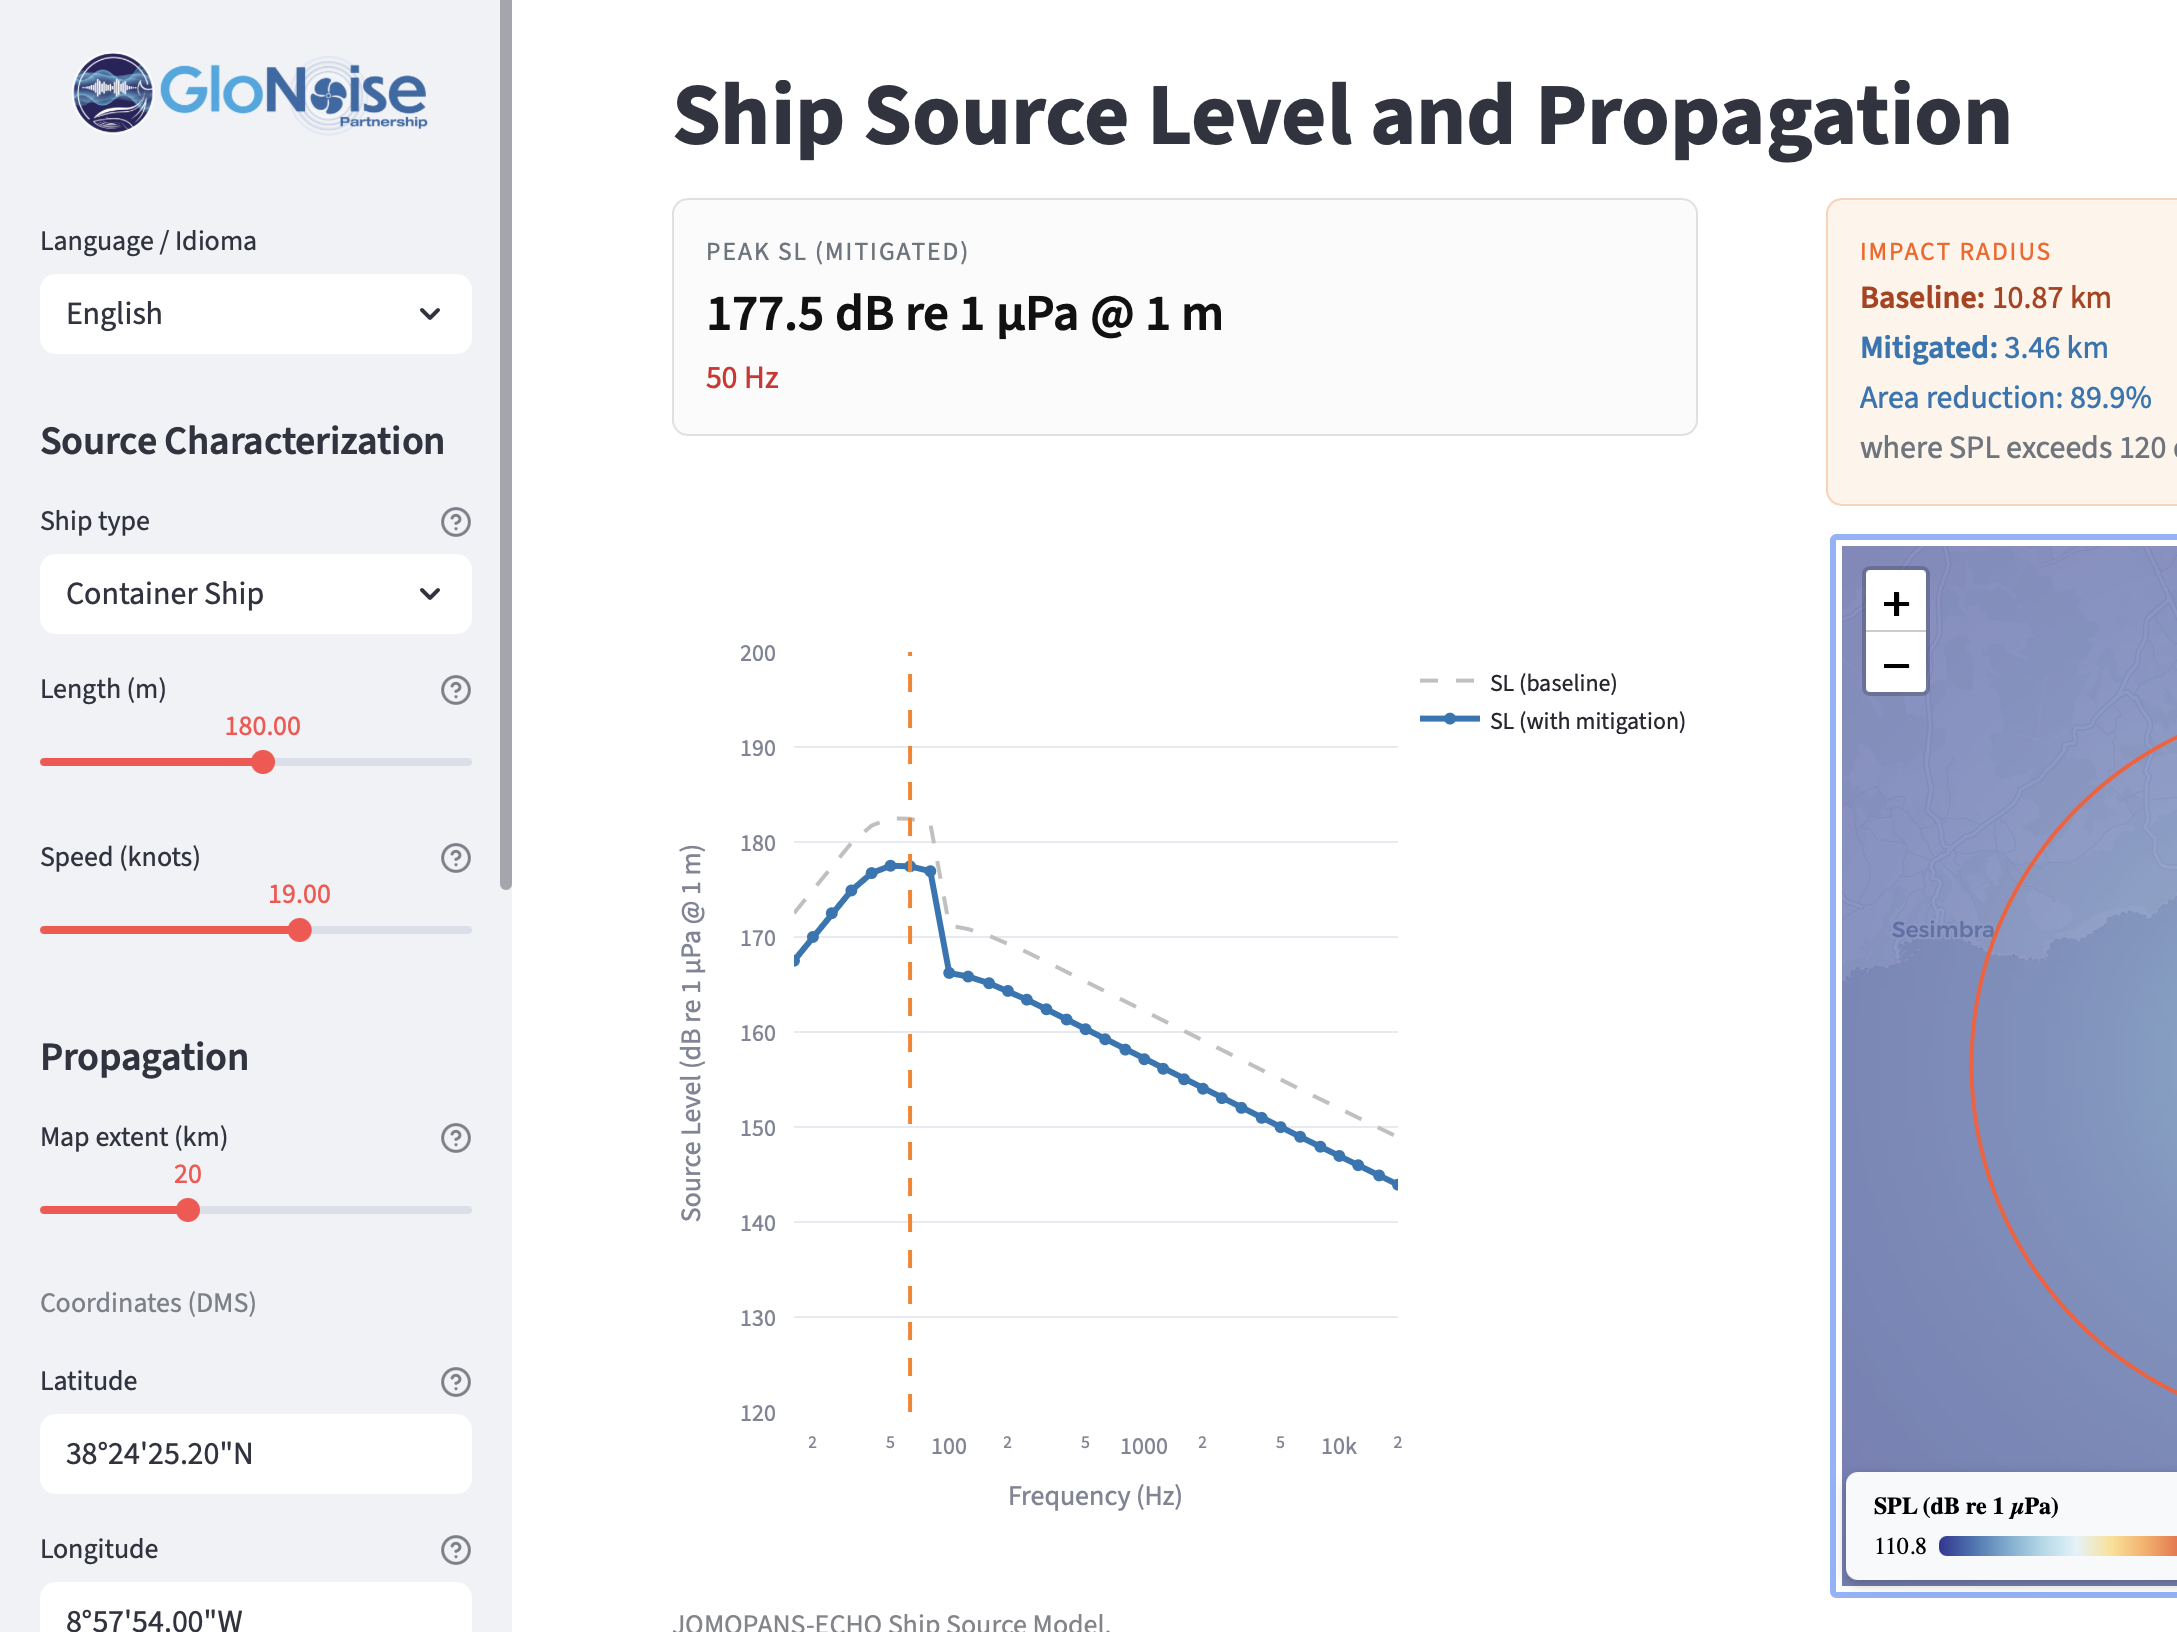The width and height of the screenshot is (2177, 1632).
Task: Click the Map extent slider handle
Action: [x=188, y=1211]
